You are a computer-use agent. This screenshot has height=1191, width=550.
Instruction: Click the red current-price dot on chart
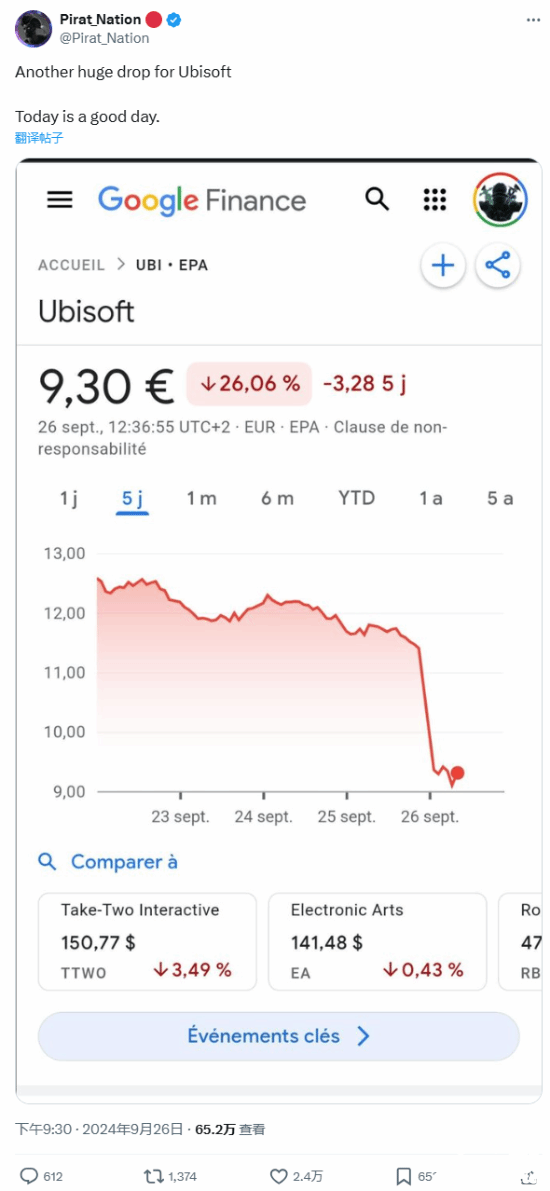(x=457, y=773)
